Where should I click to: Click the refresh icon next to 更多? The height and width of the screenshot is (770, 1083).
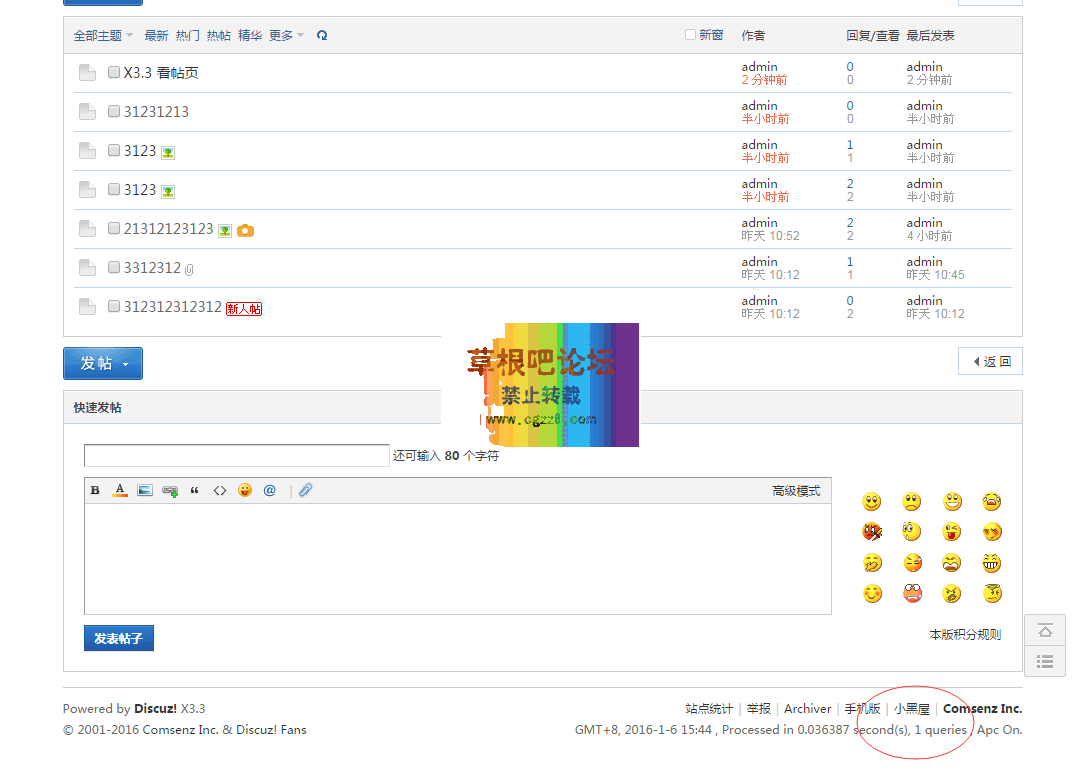(322, 35)
